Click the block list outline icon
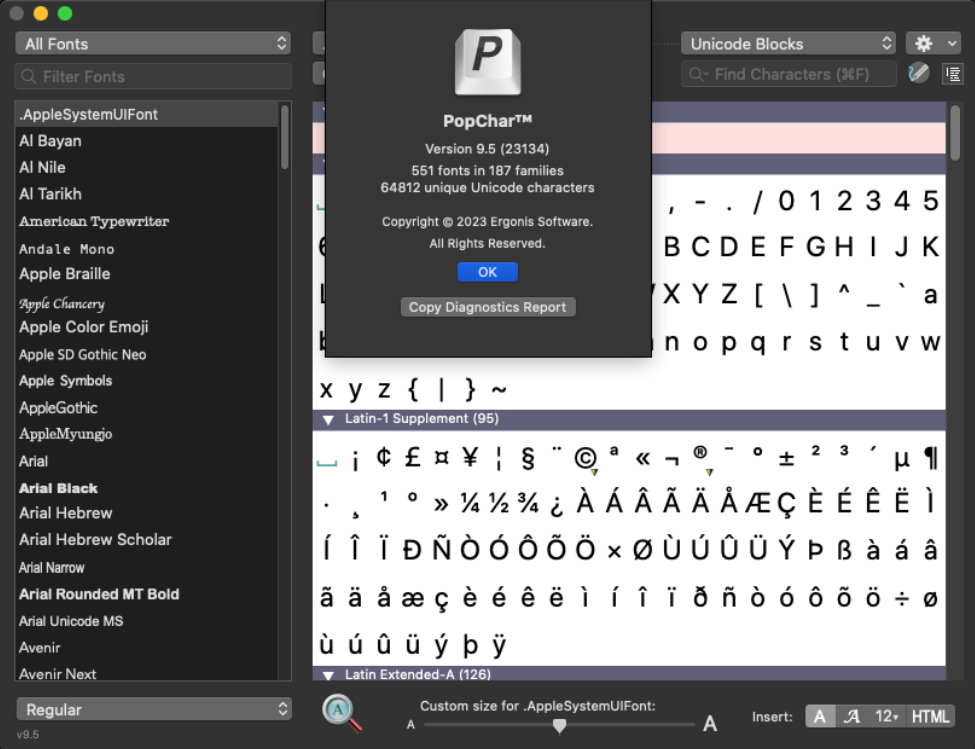This screenshot has width=975, height=749. 952,73
